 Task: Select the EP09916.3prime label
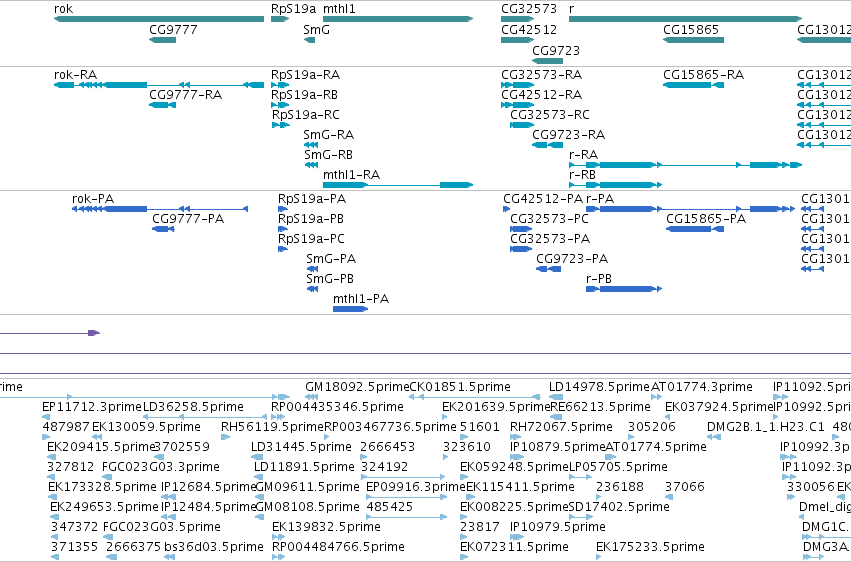pyautogui.click(x=416, y=487)
